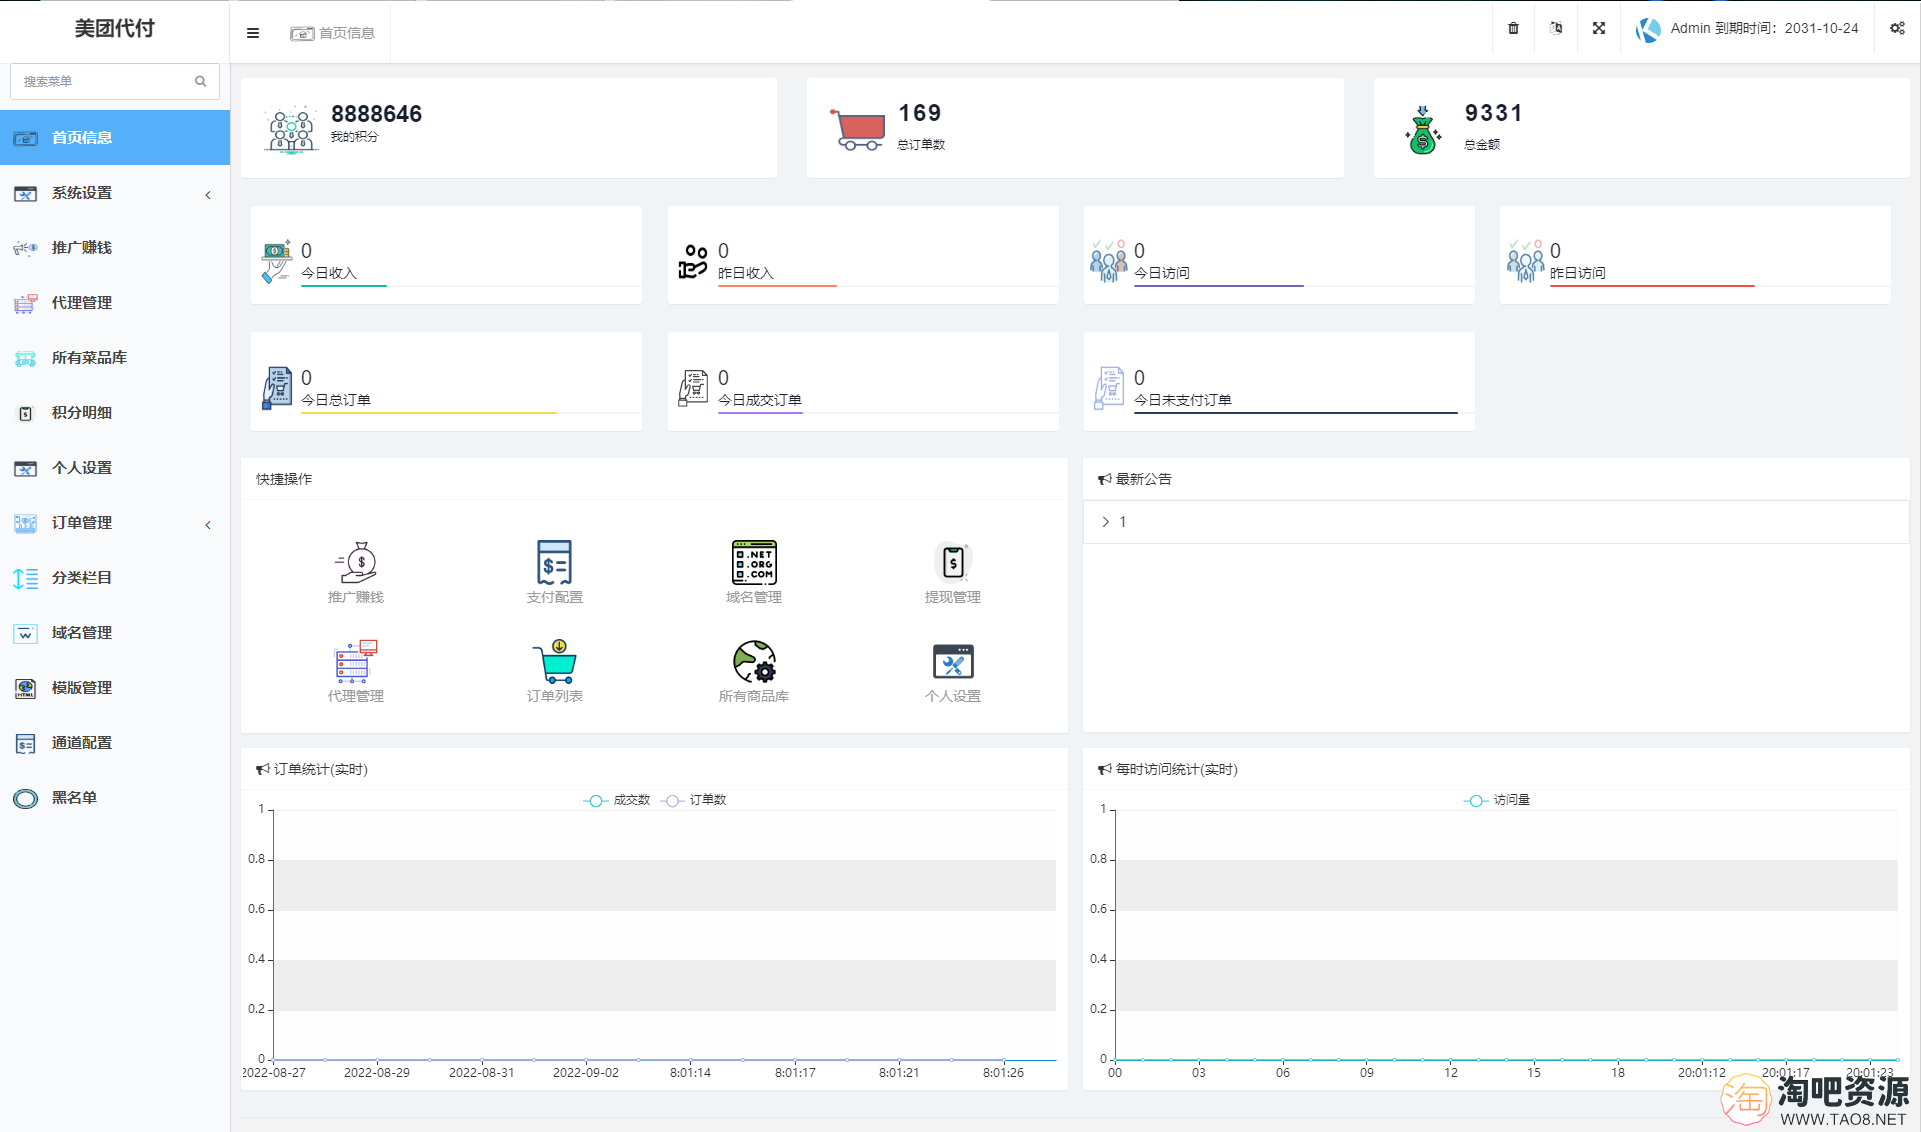
Task: Click the hamburger menu collapse icon
Action: click(253, 33)
